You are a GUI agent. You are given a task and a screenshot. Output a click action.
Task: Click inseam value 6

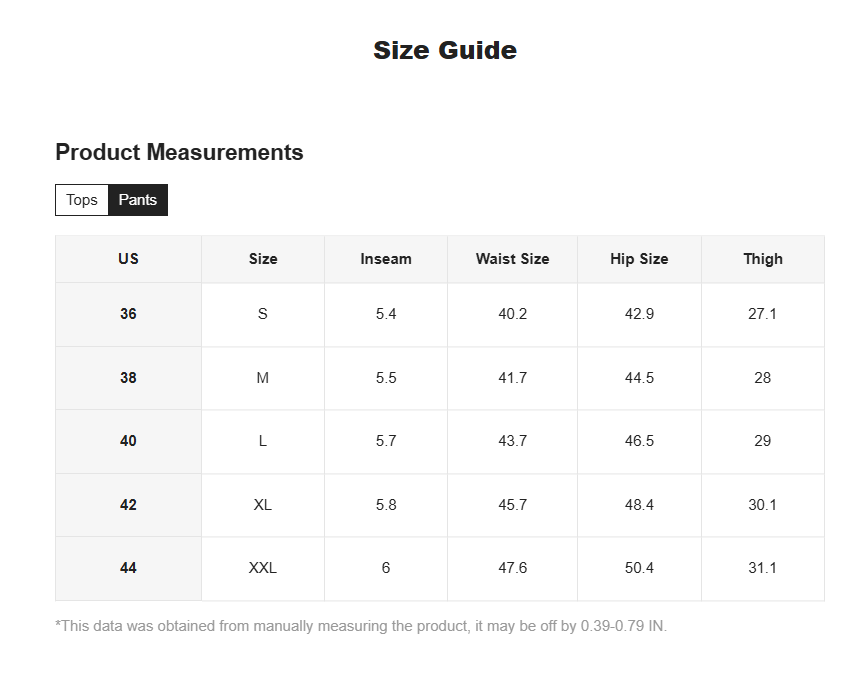pyautogui.click(x=386, y=569)
